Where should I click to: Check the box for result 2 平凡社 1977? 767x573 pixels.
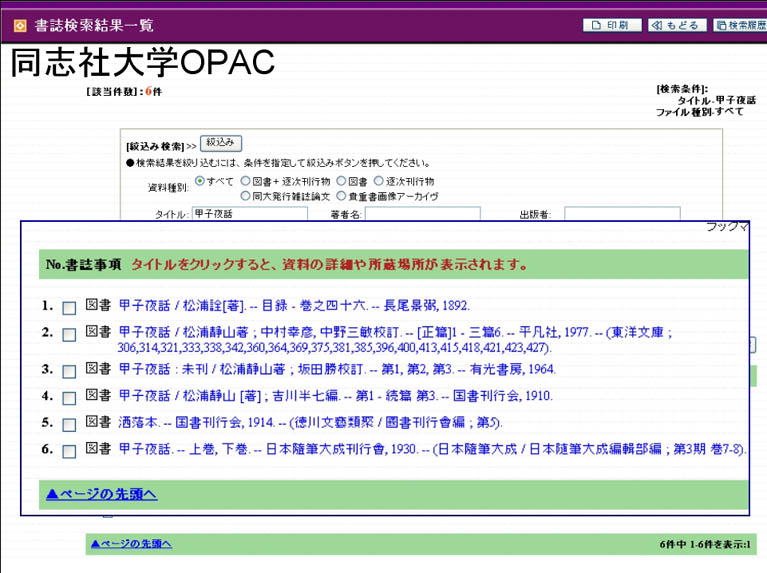(x=69, y=335)
